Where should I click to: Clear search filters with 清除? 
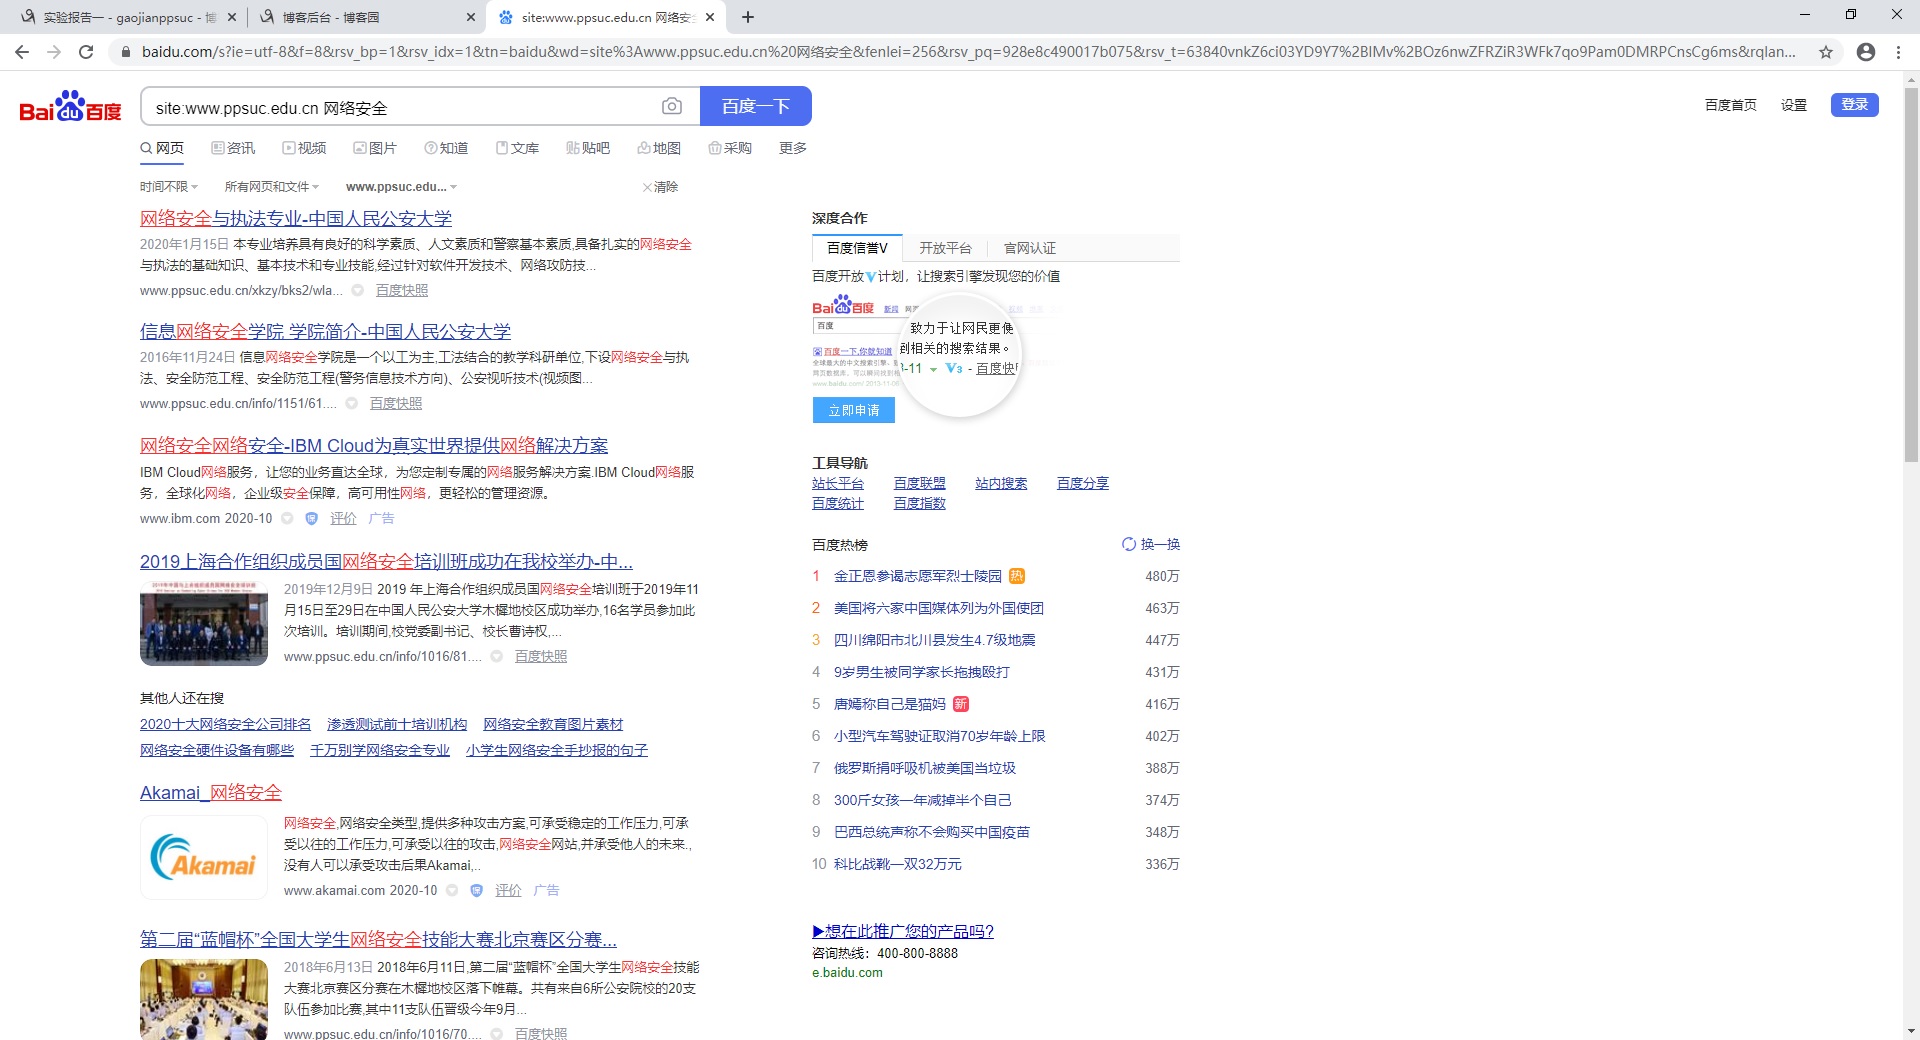(x=660, y=187)
